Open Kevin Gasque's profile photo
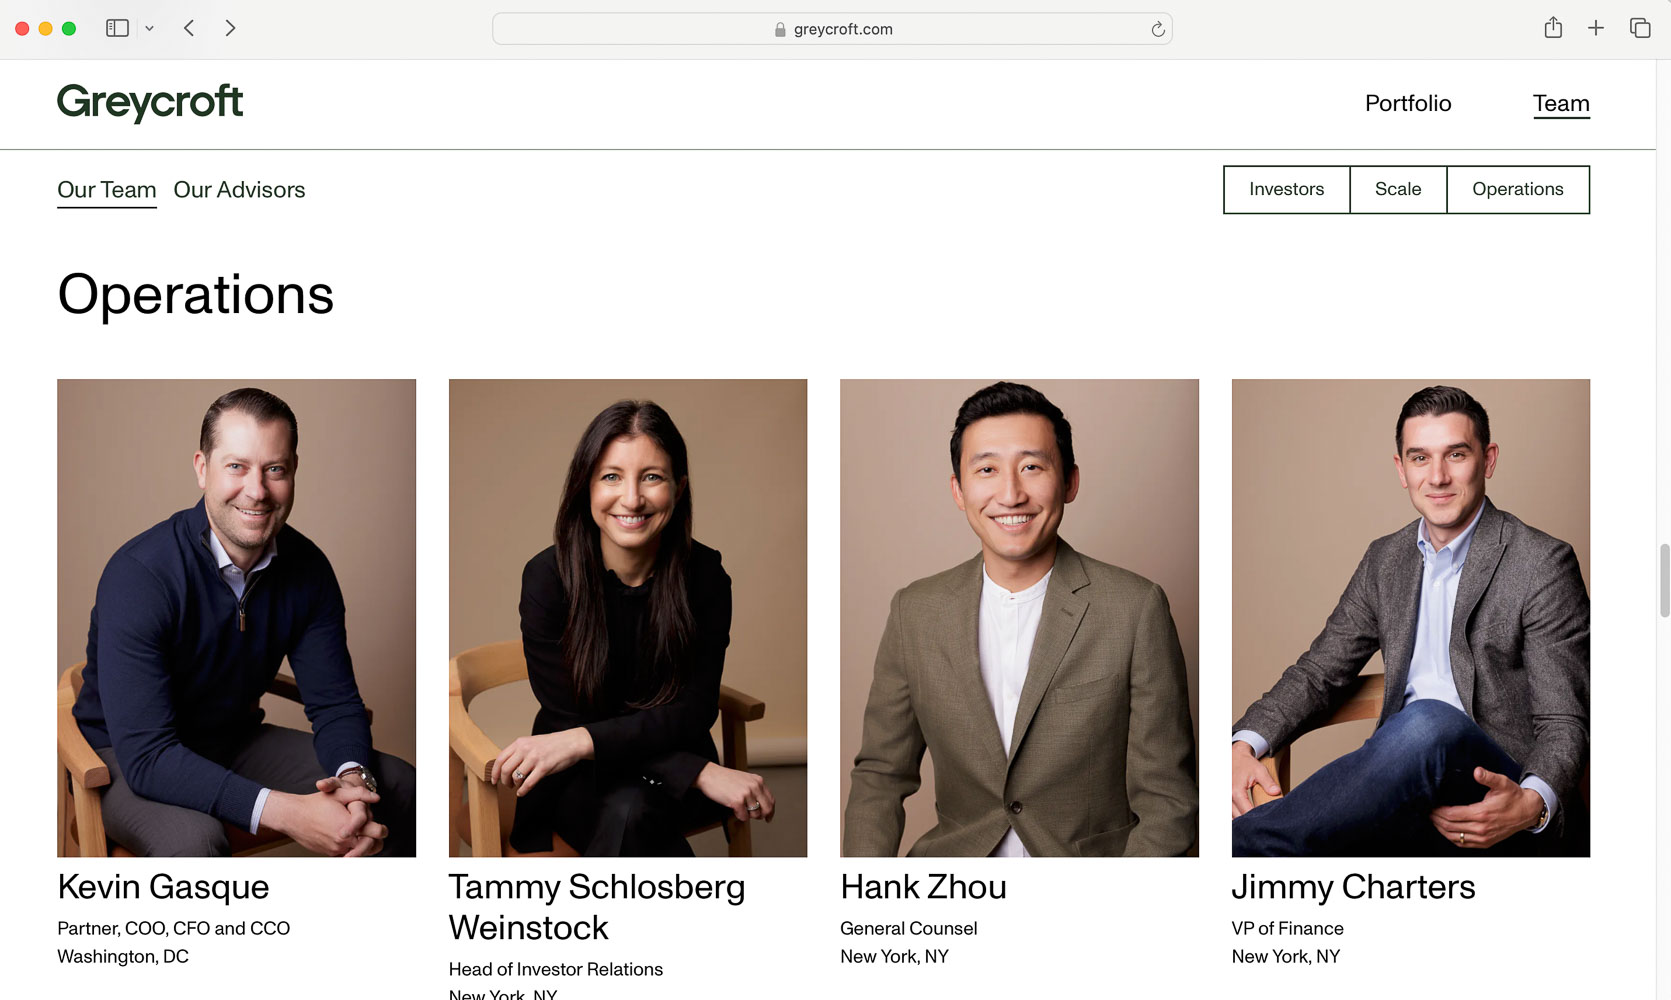1671x1000 pixels. pos(236,617)
